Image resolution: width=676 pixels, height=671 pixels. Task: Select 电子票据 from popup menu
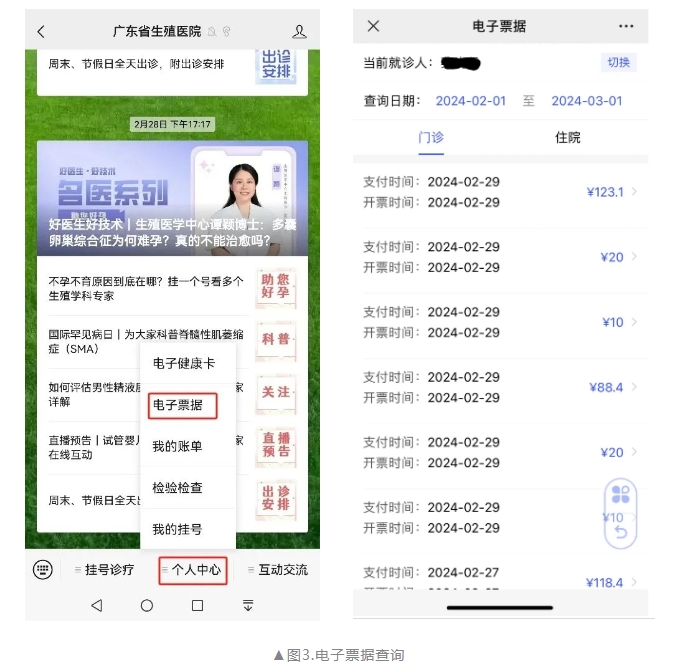(182, 405)
